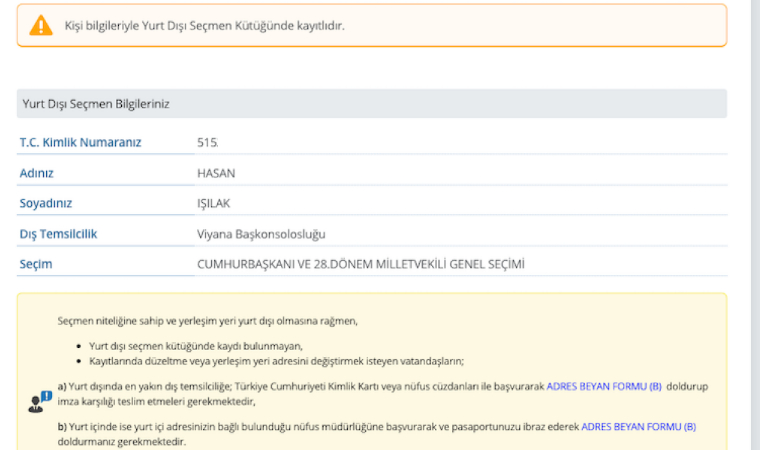Click the vertical scrollbar at the right edge
760x450 pixels.
click(x=755, y=225)
